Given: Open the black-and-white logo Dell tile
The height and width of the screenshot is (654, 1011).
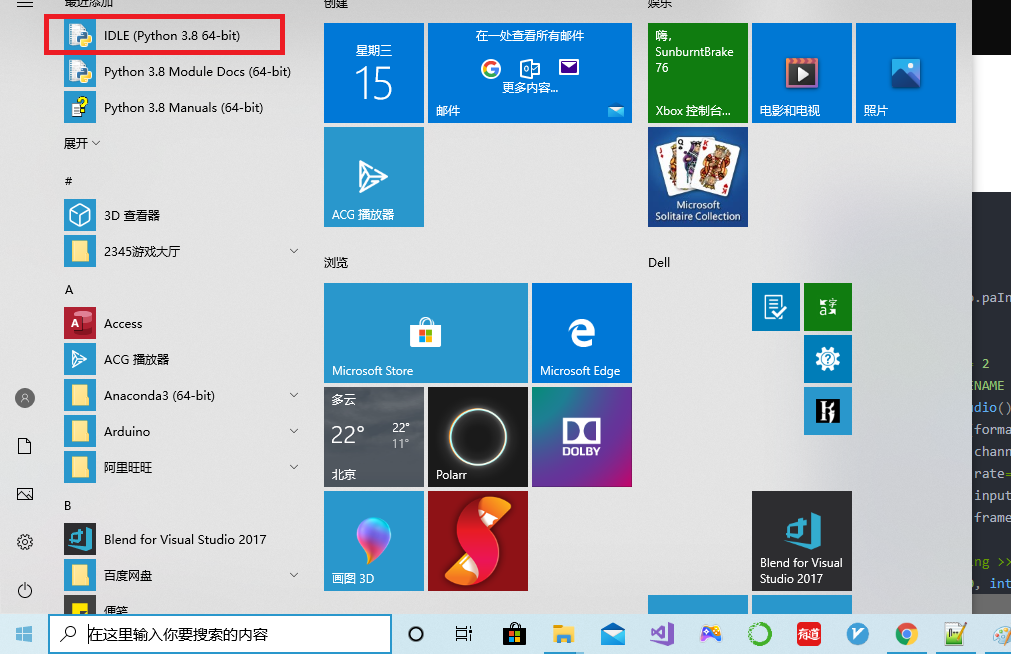Looking at the screenshot, I should (828, 411).
